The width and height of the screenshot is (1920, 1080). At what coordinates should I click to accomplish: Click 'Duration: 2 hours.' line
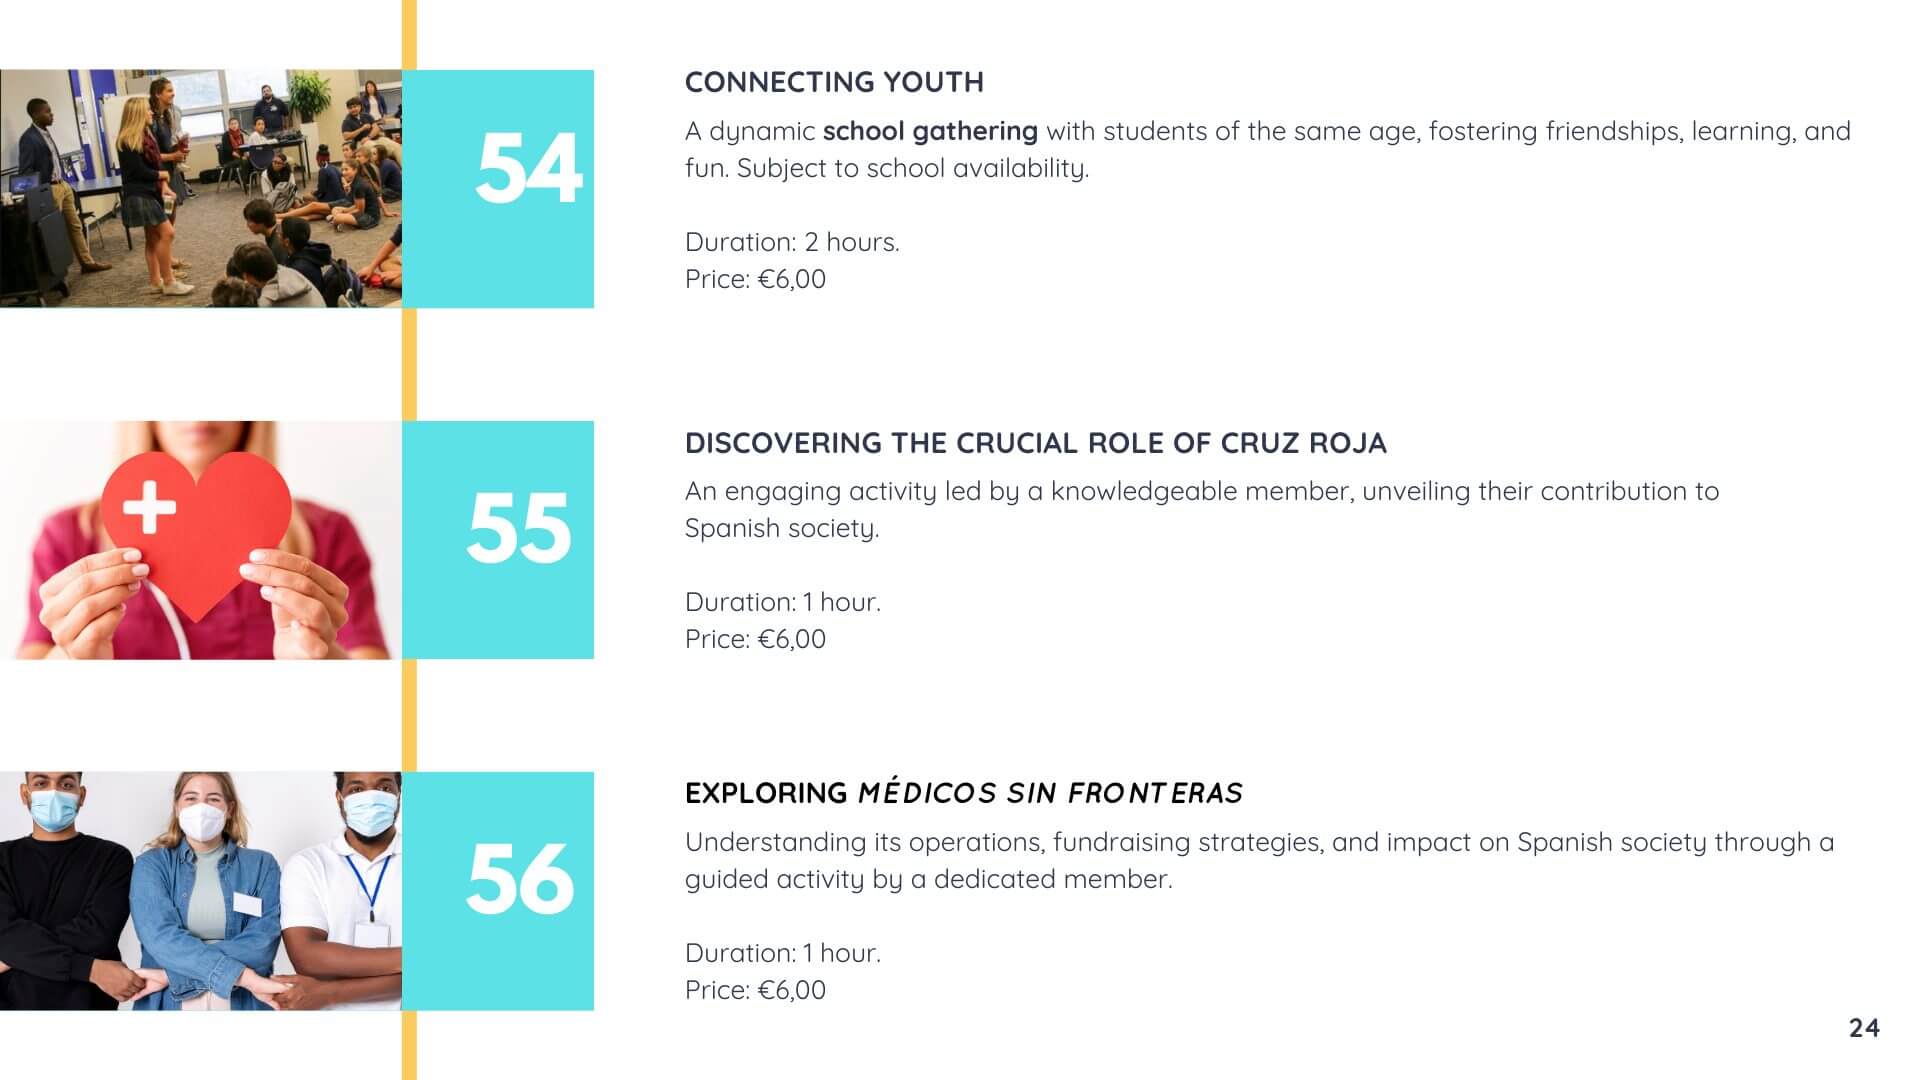(792, 242)
